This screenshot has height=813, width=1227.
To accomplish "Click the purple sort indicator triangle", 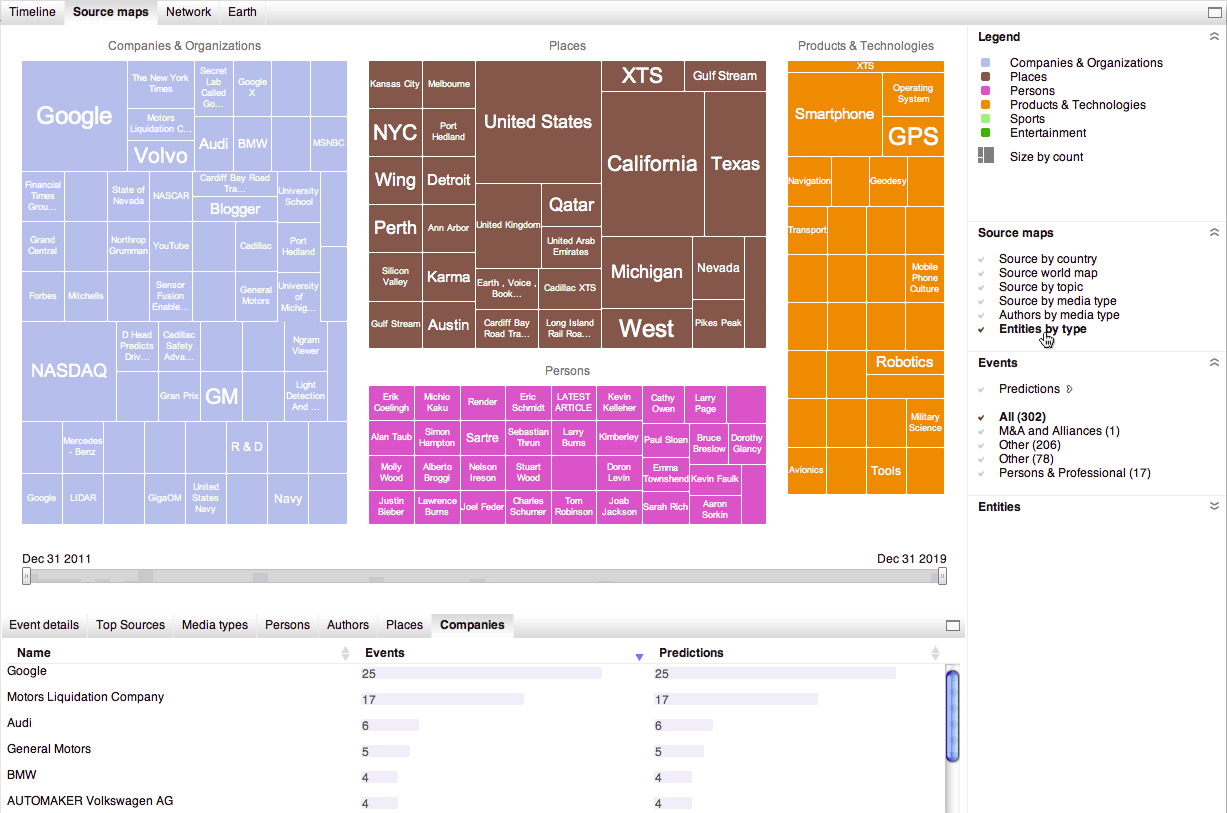I will point(640,657).
